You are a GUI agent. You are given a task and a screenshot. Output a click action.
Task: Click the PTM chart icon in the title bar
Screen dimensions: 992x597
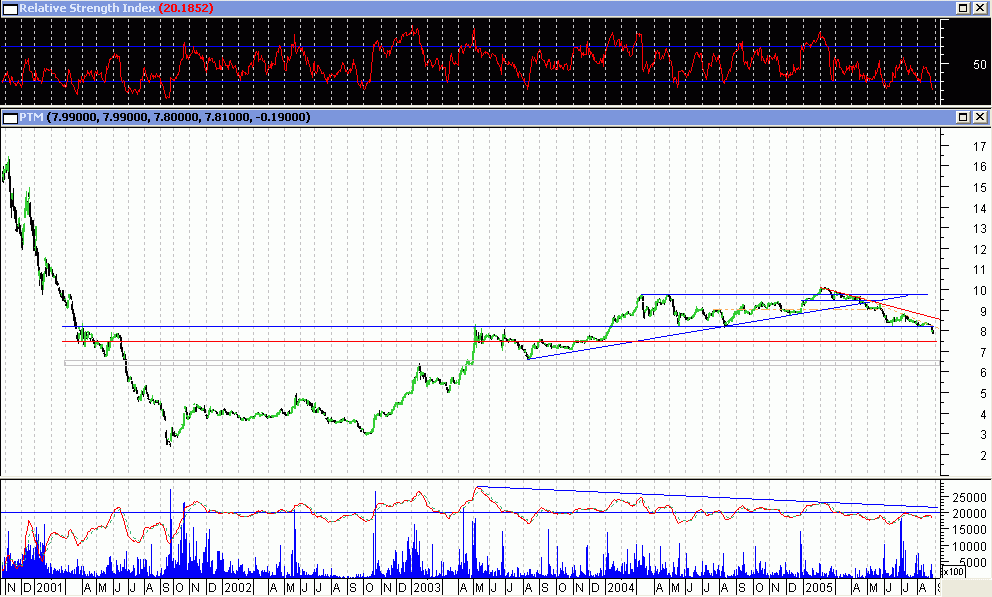coord(10,117)
